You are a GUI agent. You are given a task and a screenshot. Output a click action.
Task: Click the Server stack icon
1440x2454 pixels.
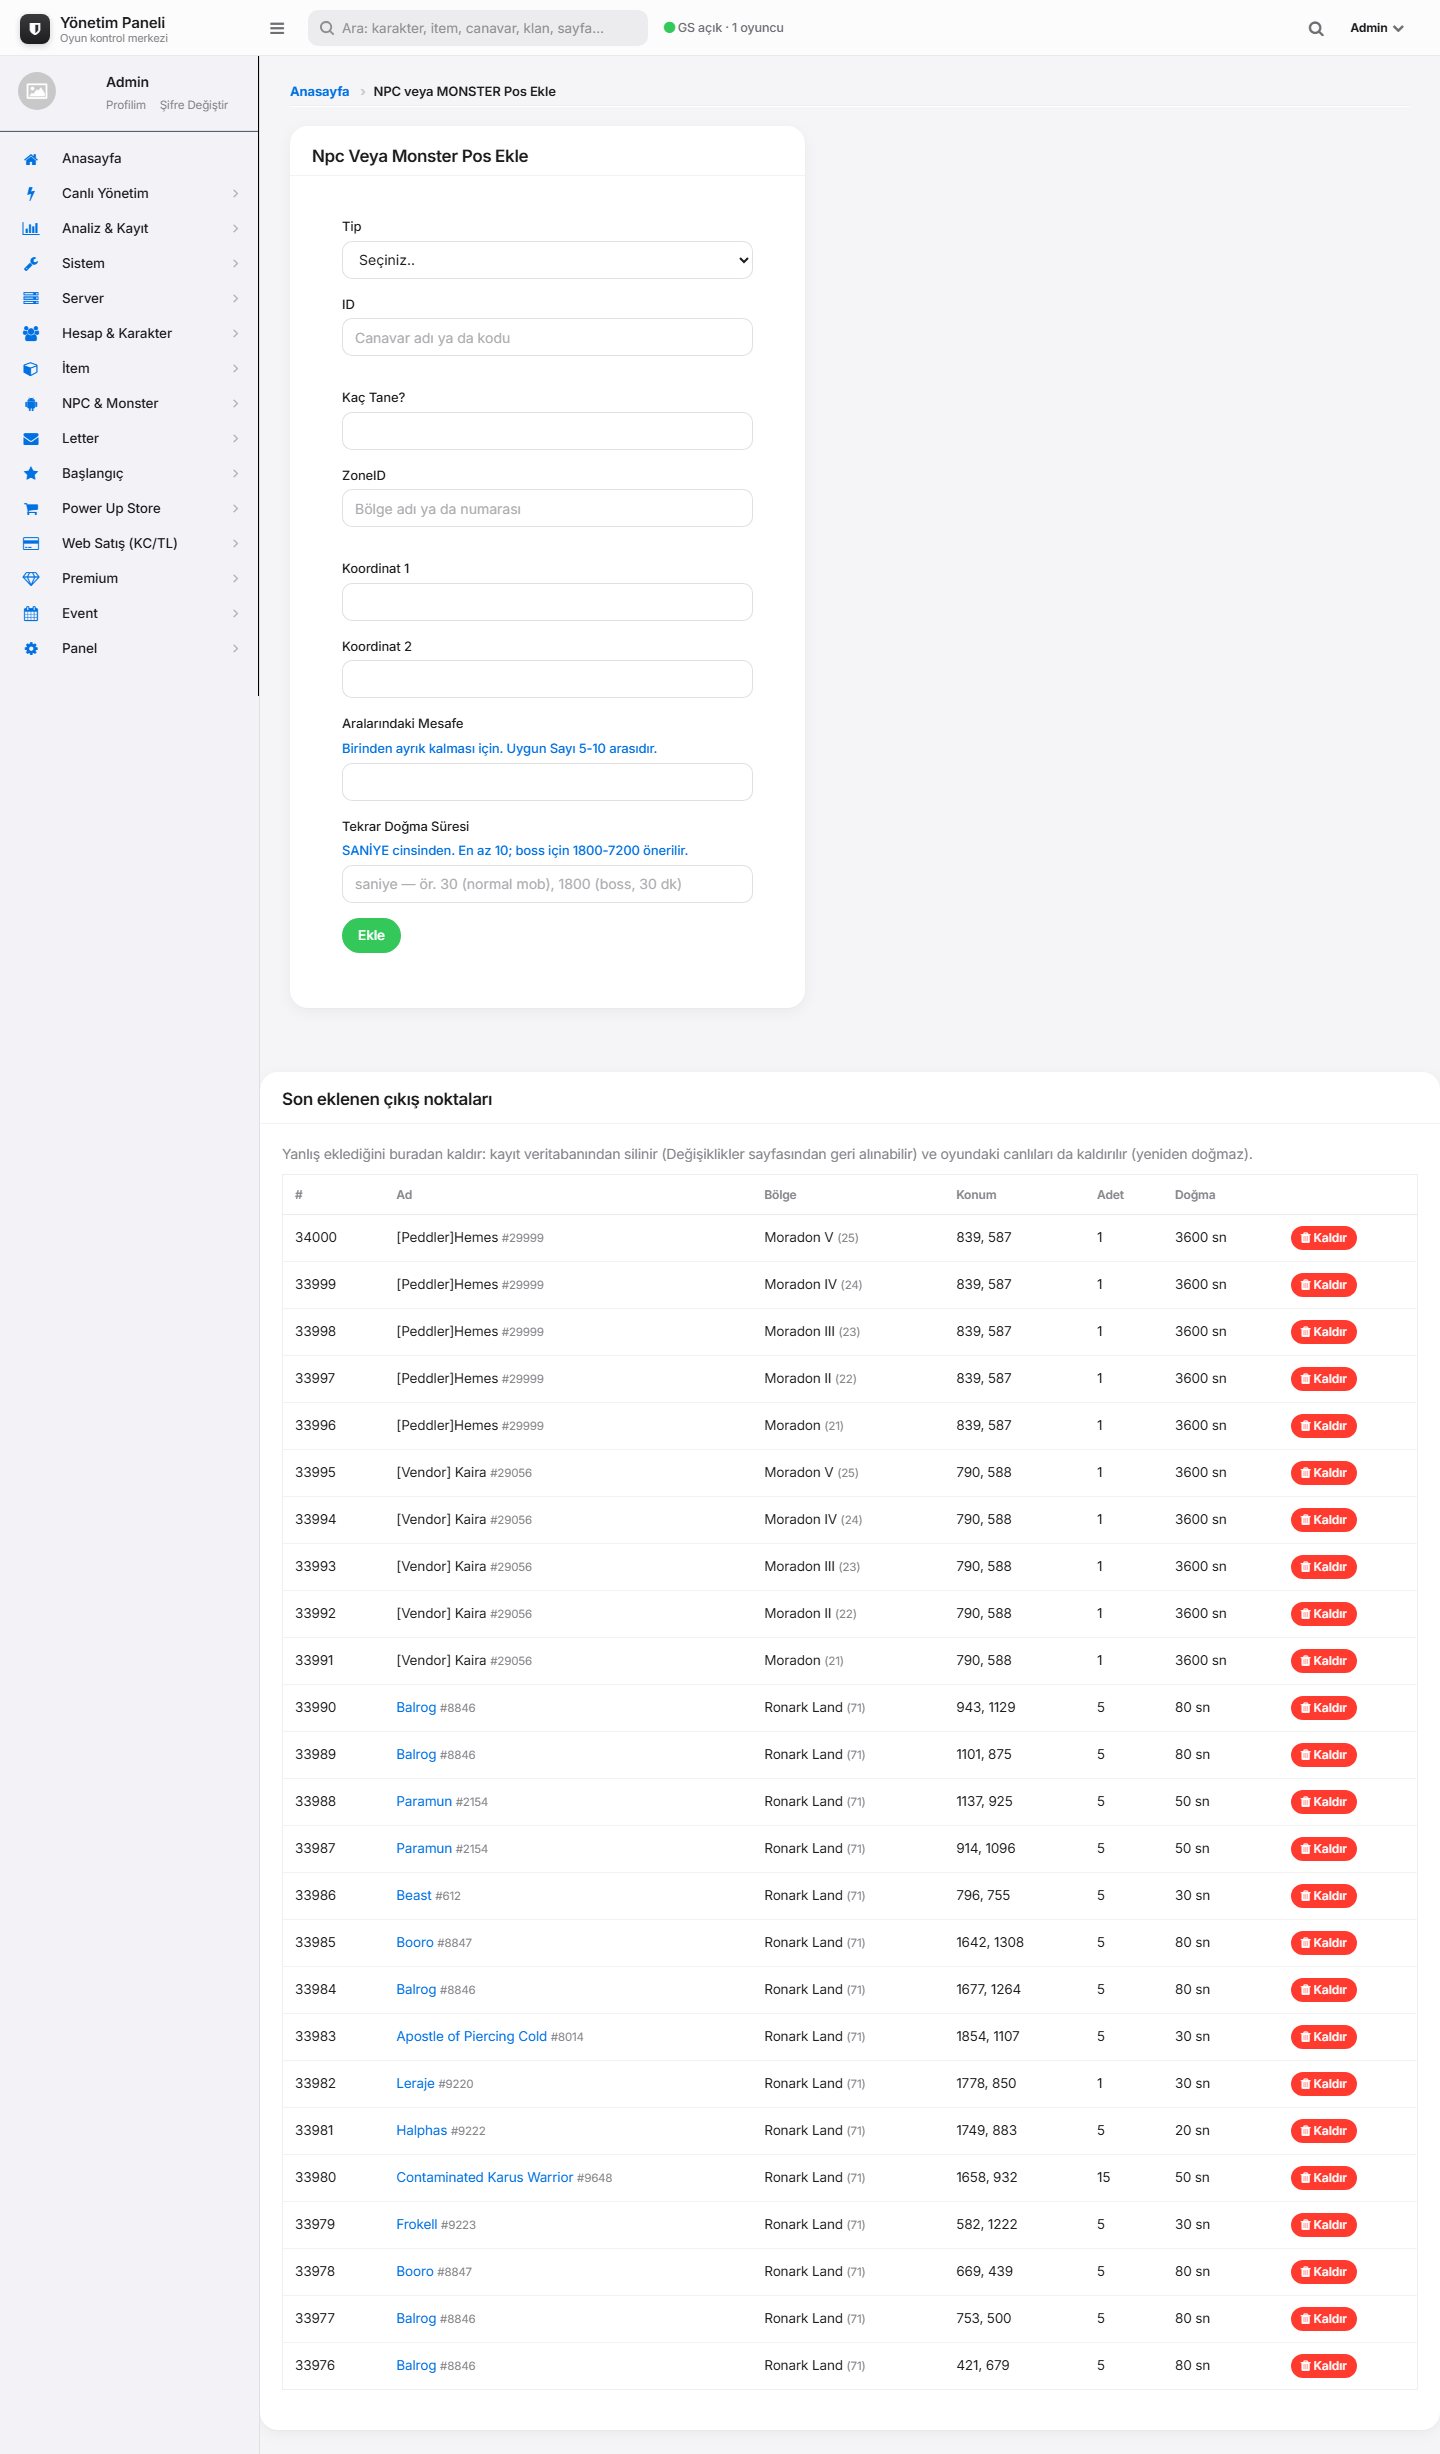coord(31,299)
